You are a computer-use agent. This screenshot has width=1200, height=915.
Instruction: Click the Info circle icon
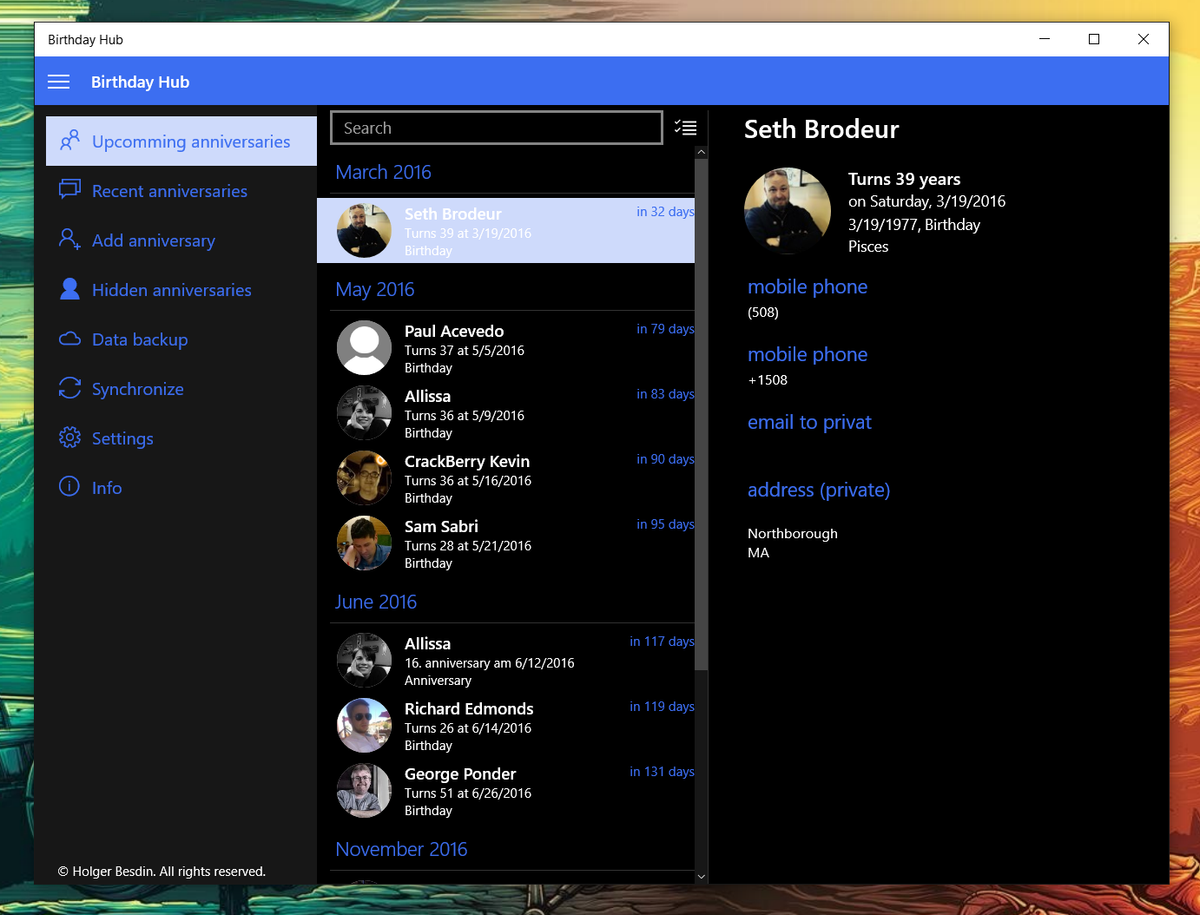click(68, 487)
